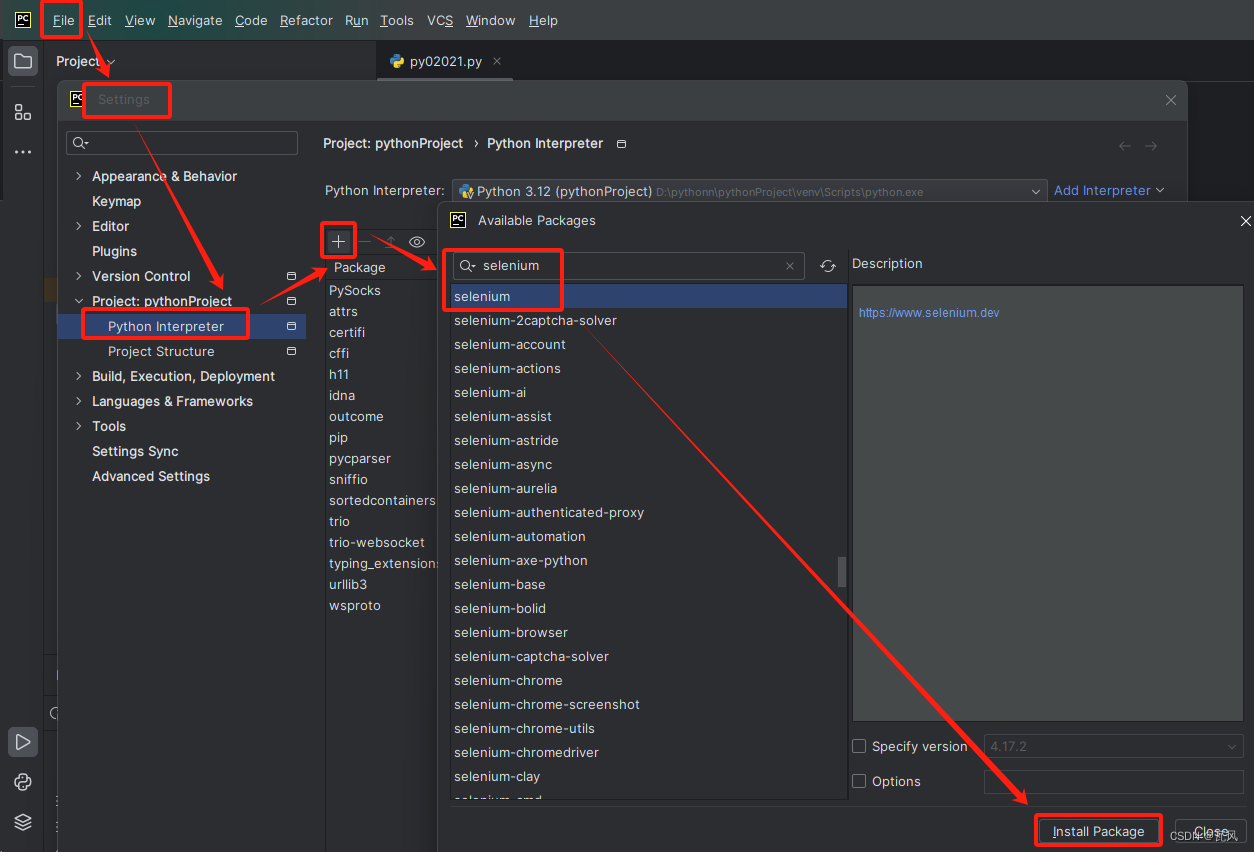
Task: Click the Settings search input field
Action: point(182,143)
